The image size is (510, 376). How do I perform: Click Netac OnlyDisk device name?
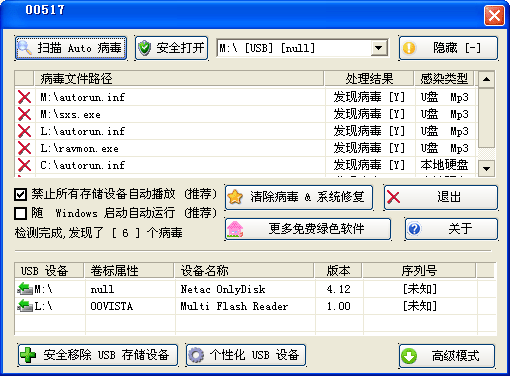tap(223, 289)
